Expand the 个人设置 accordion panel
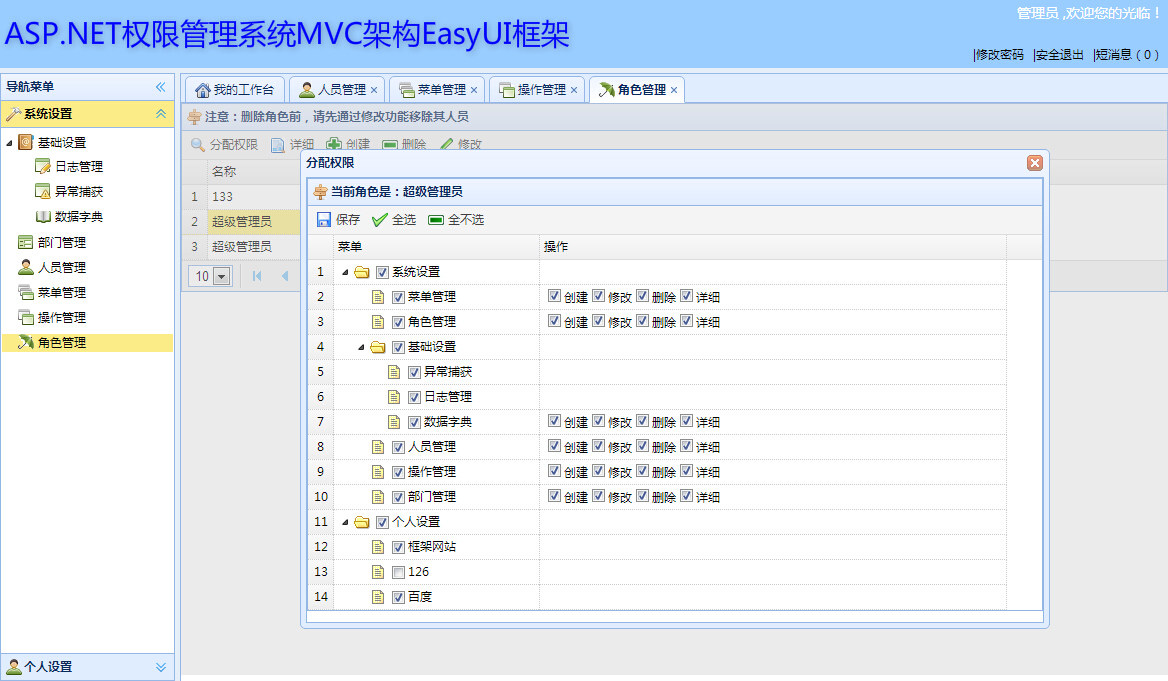 point(161,667)
